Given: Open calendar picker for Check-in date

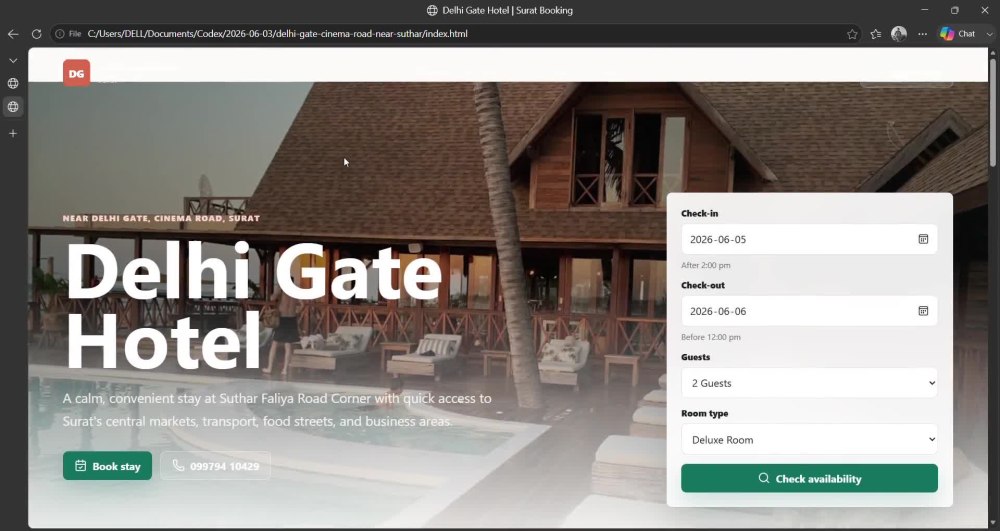Looking at the screenshot, I should coord(923,239).
